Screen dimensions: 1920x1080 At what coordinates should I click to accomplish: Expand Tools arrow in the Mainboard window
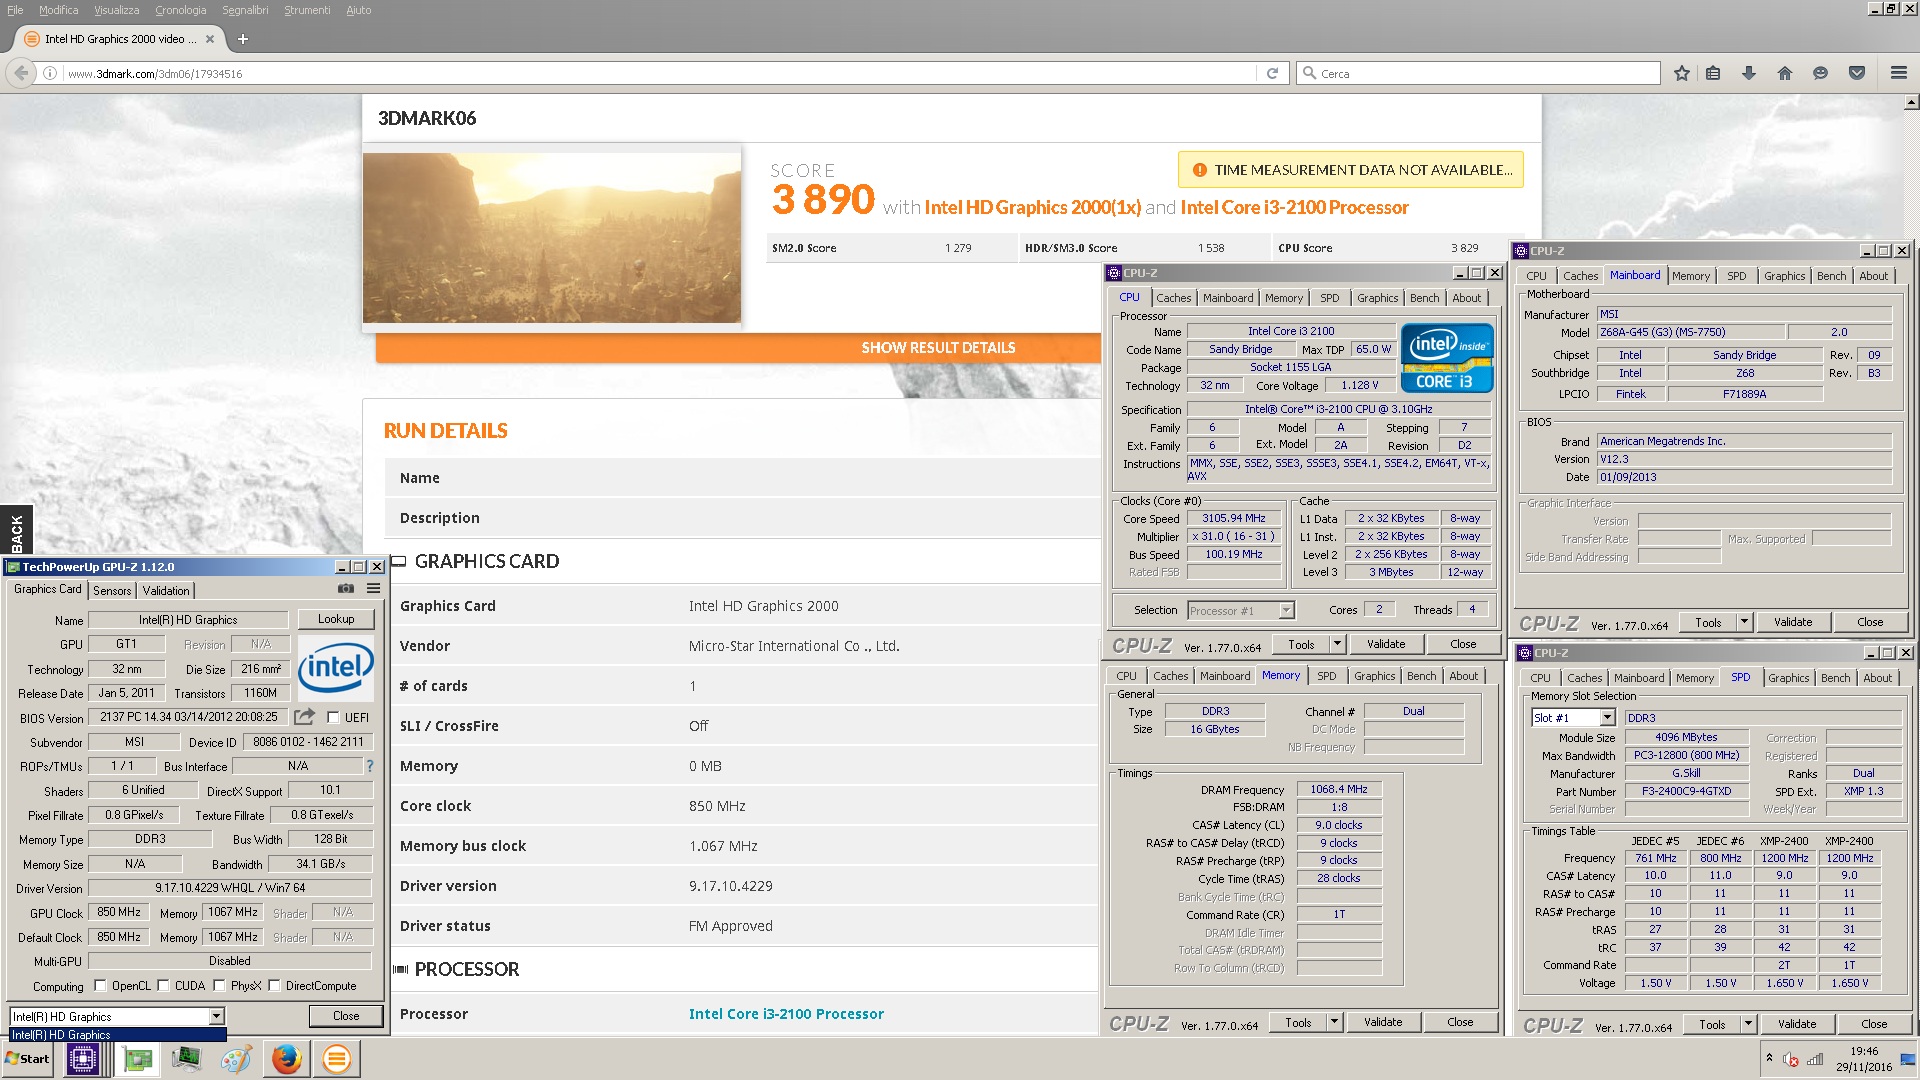(1744, 622)
